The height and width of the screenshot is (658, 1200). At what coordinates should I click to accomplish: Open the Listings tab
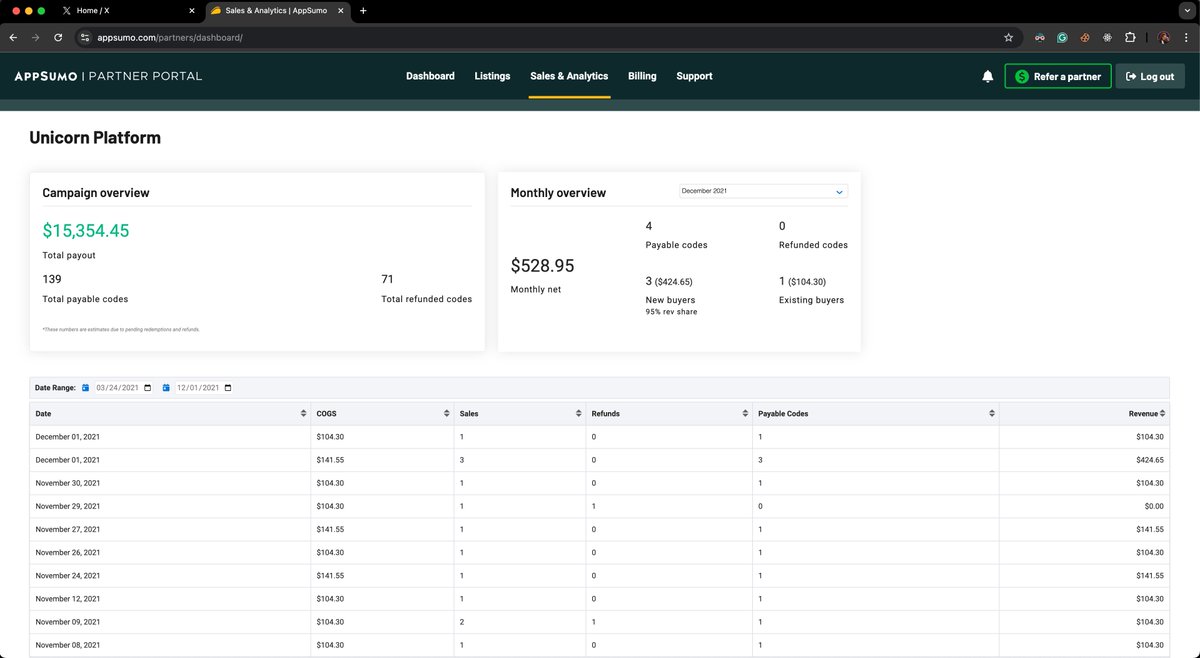point(492,76)
